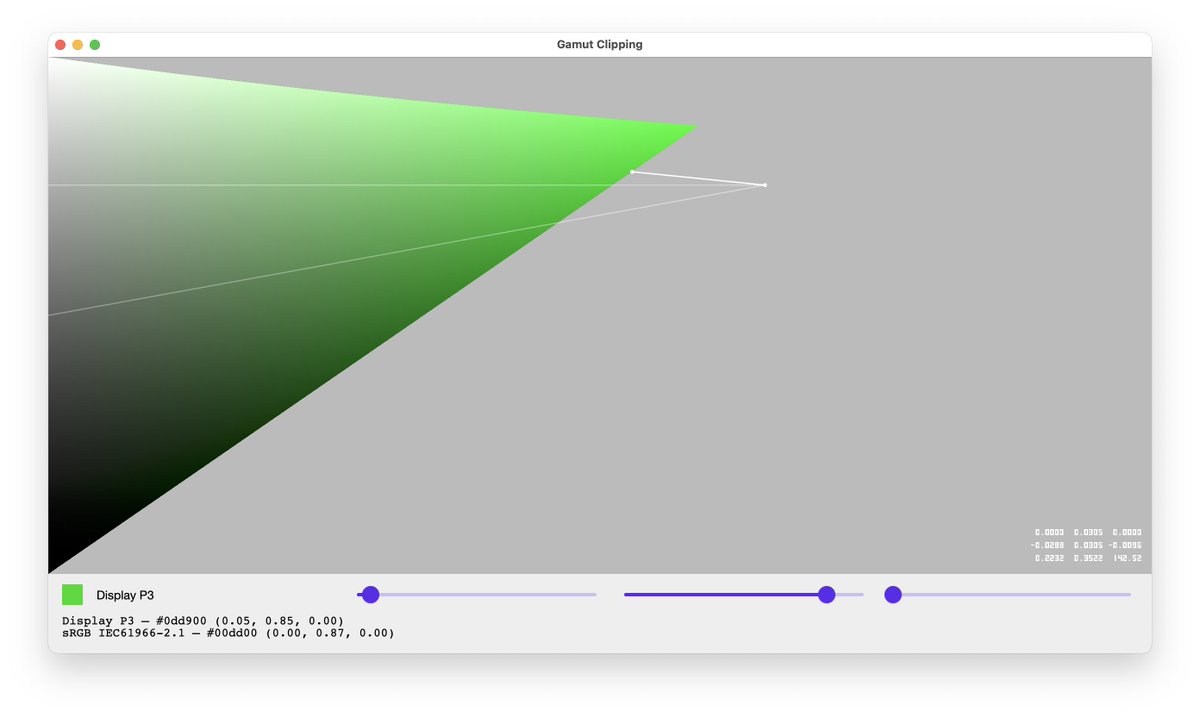This screenshot has width=1200, height=717.
Task: Click the Gamut Clipping window title
Action: (600, 44)
